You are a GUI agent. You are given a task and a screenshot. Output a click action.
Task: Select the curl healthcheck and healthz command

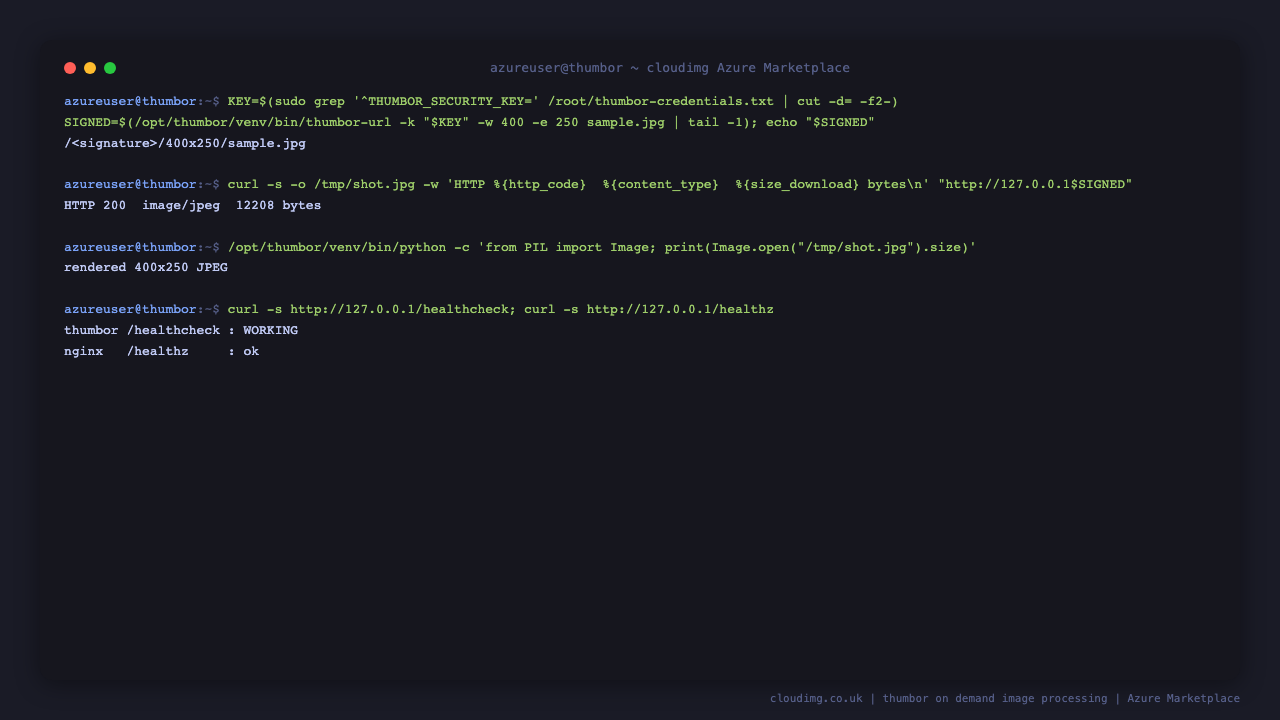501,310
